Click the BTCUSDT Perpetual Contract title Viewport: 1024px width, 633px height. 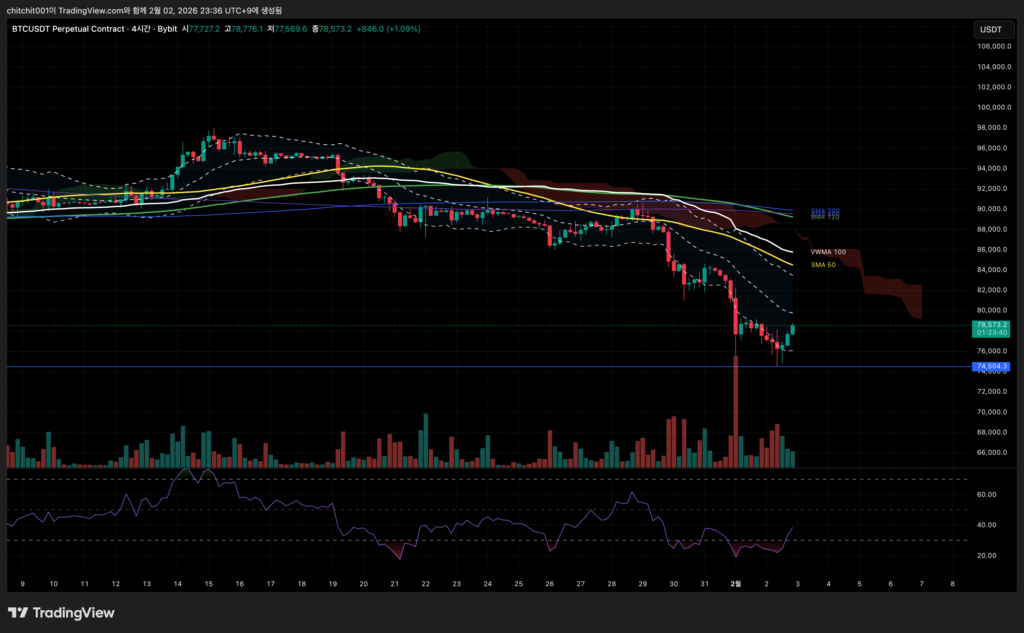pos(69,29)
